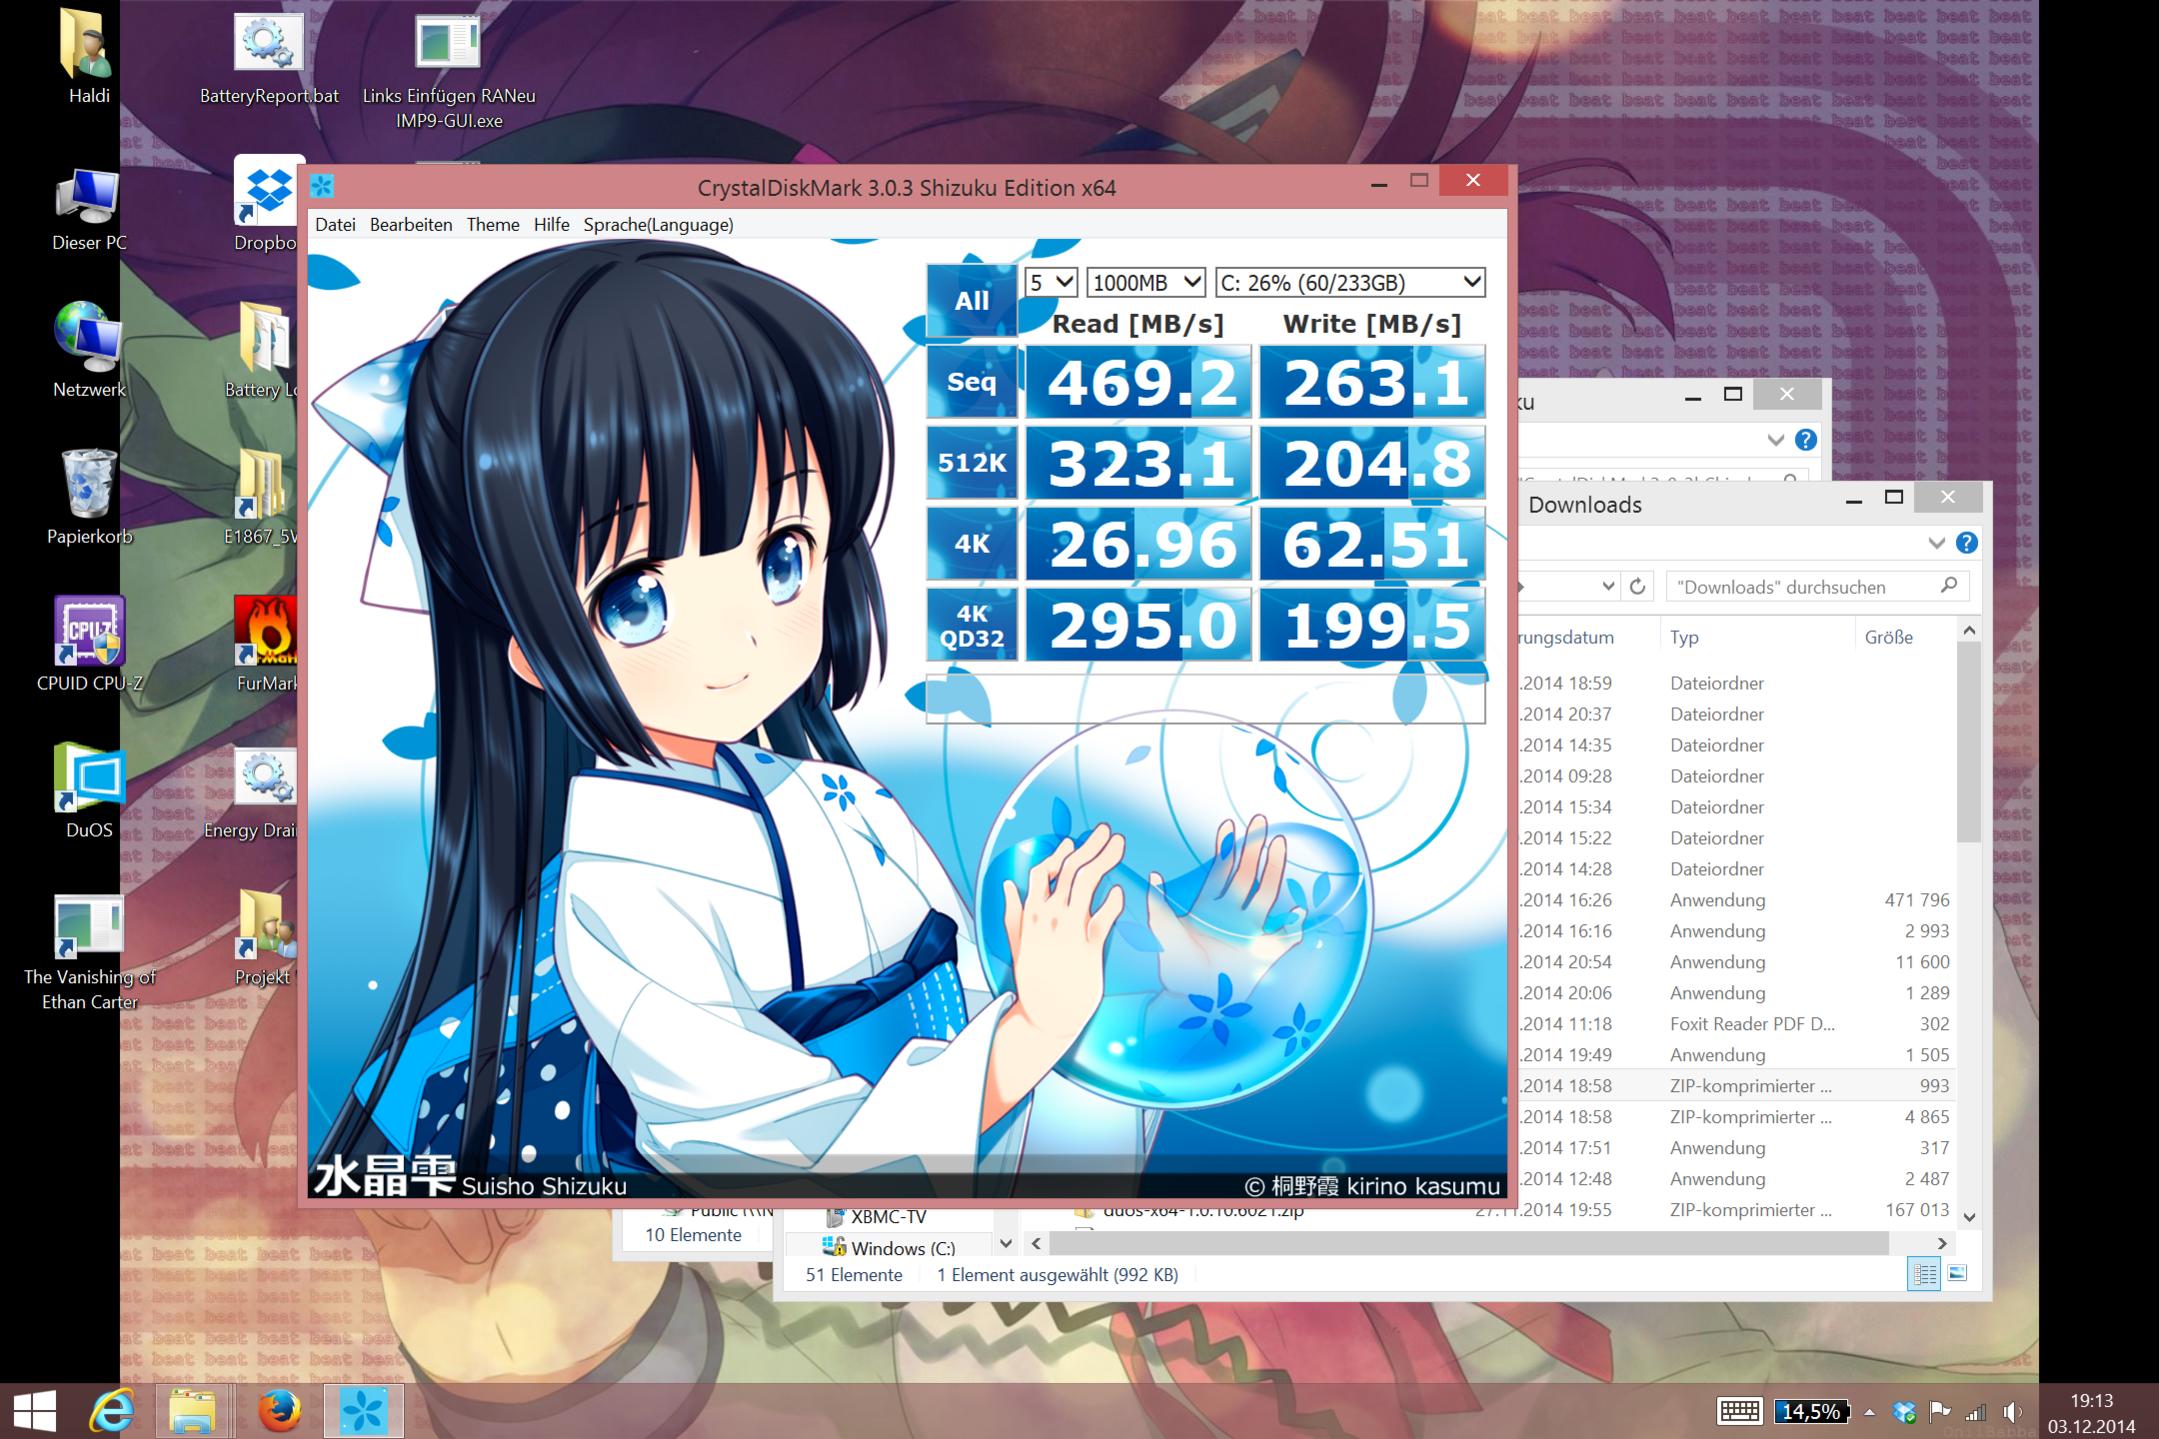Viewport: 2159px width, 1439px height.
Task: Open the test count dropdown showing 5
Action: (x=1050, y=283)
